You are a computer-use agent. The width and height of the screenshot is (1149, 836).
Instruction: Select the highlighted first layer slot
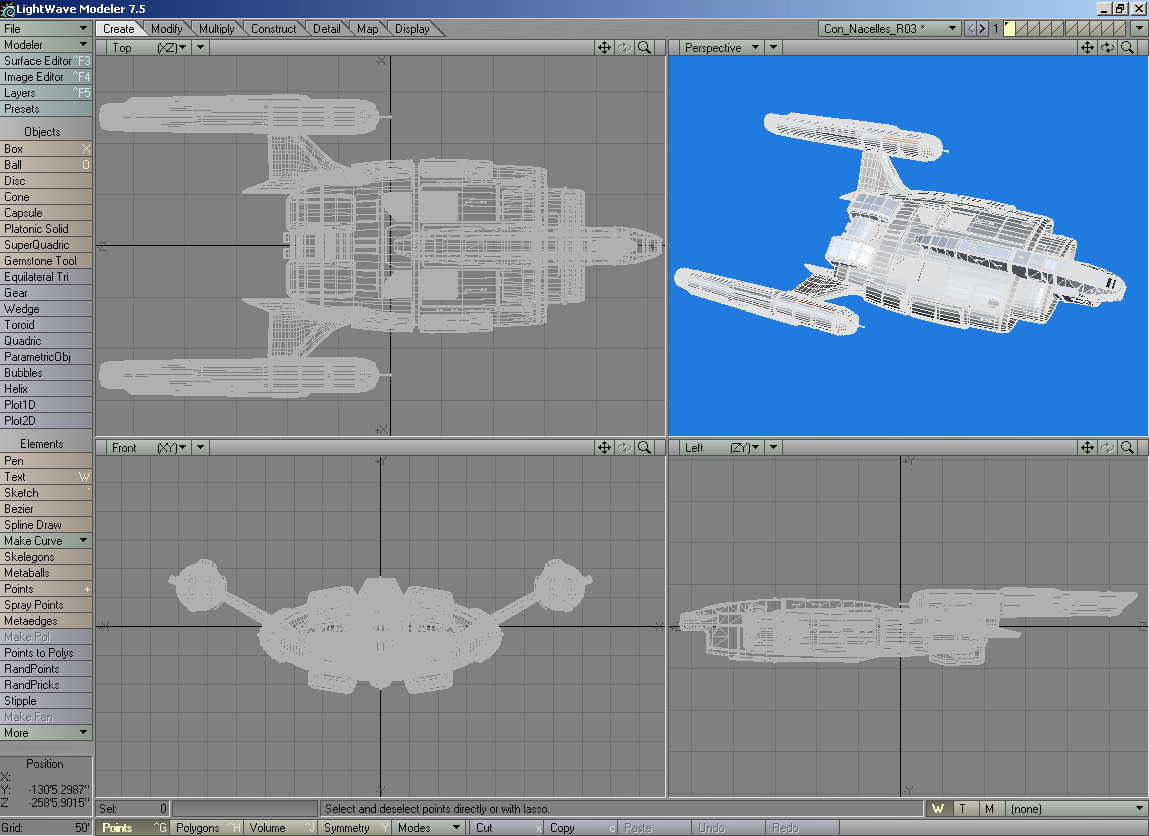coord(1010,29)
